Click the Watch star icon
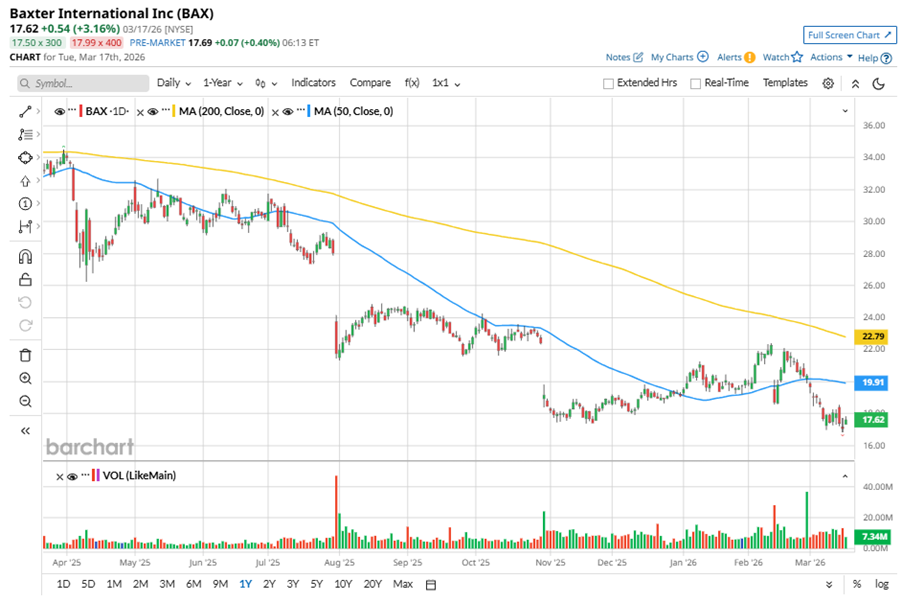The width and height of the screenshot is (902, 602). [797, 57]
